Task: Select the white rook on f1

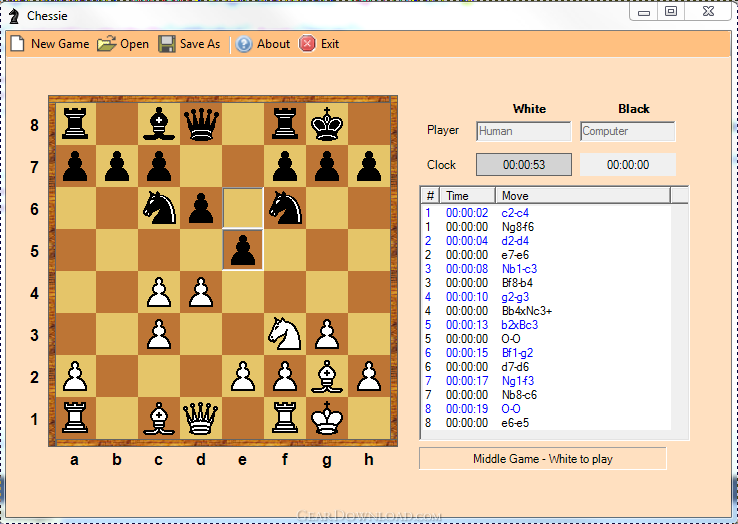Action: 285,418
